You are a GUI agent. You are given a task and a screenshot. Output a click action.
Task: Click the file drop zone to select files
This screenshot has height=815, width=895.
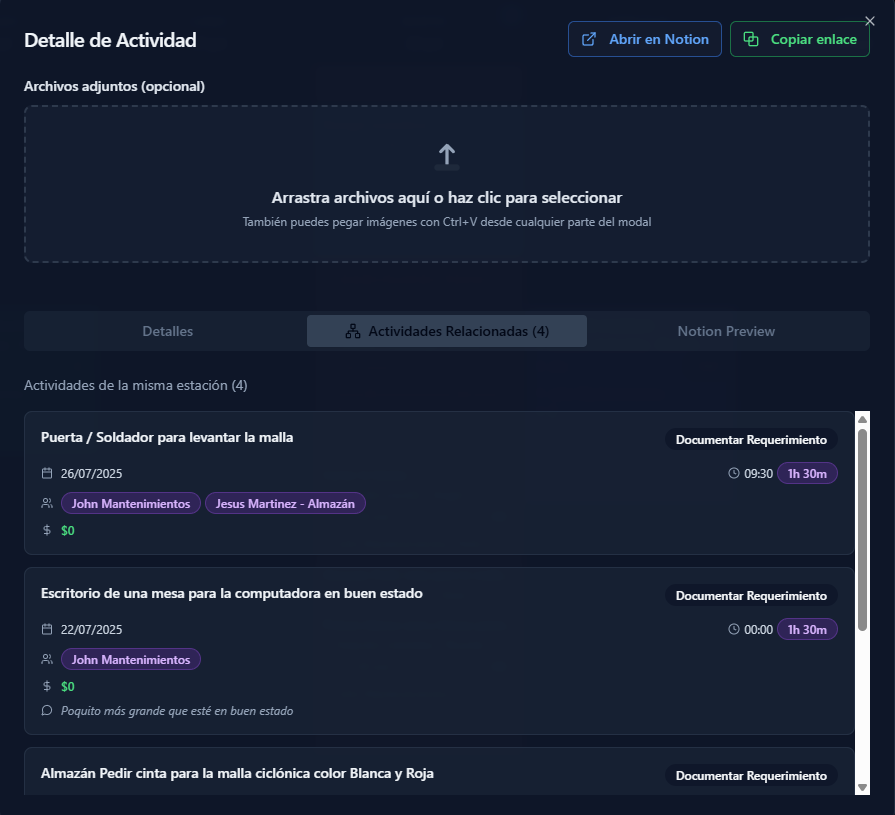pyautogui.click(x=447, y=184)
